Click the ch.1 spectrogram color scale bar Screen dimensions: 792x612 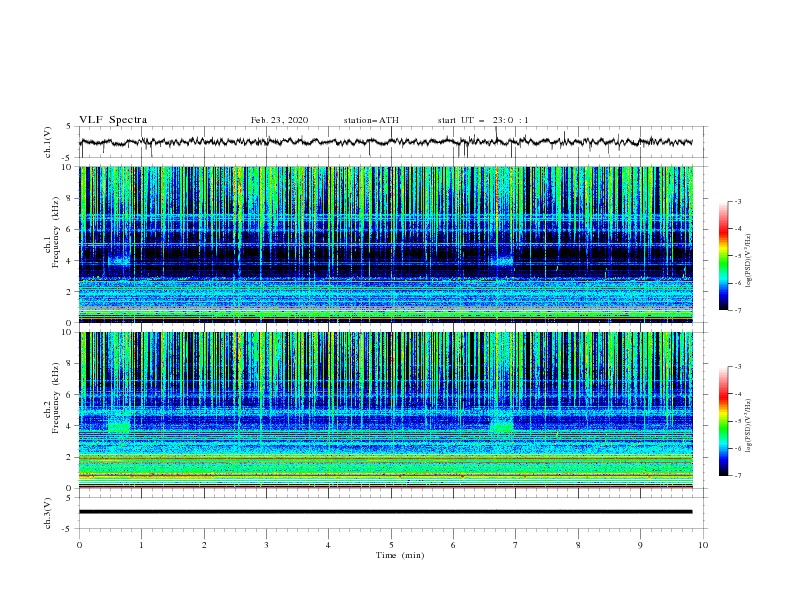pyautogui.click(x=723, y=256)
